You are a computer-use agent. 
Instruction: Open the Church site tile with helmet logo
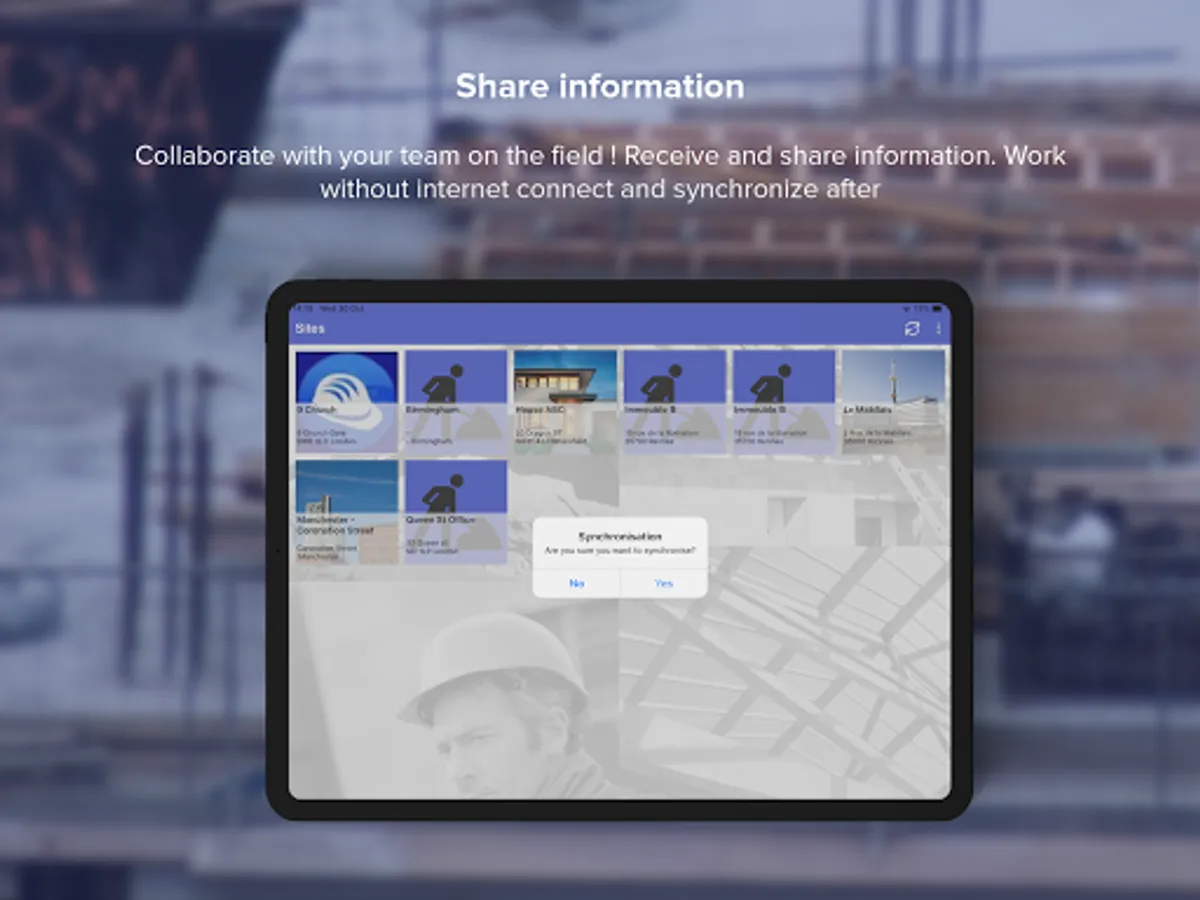pos(347,402)
